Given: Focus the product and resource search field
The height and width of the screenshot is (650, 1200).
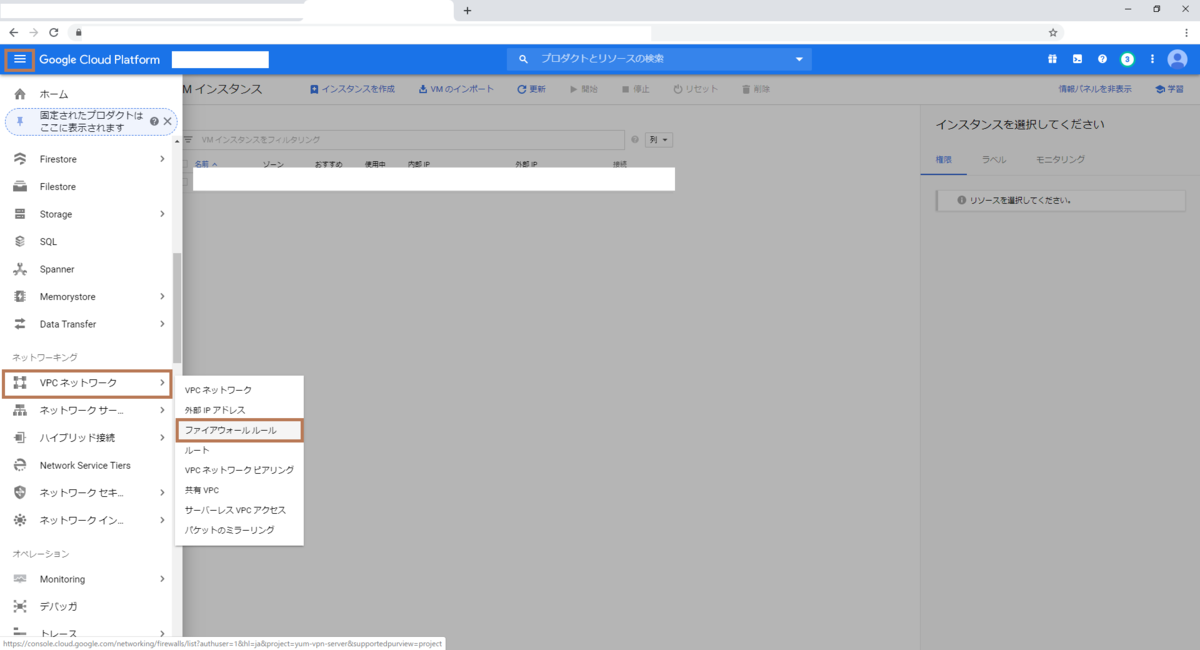Looking at the screenshot, I should click(660, 59).
